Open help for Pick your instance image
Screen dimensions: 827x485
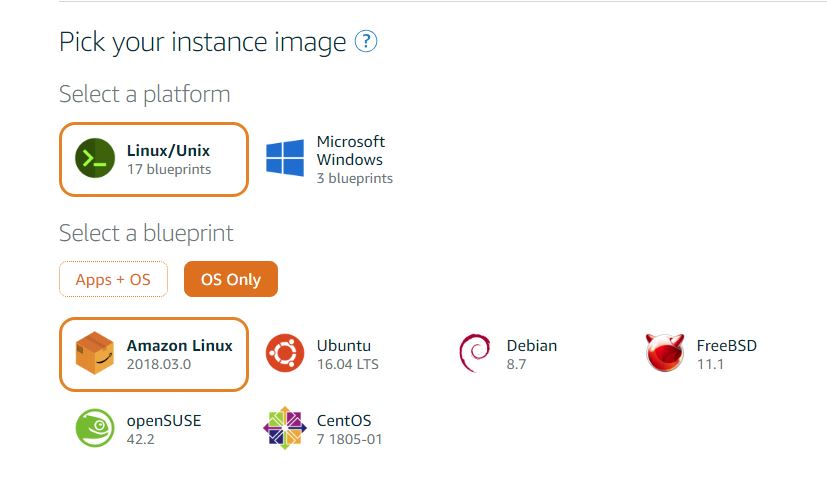click(x=366, y=41)
